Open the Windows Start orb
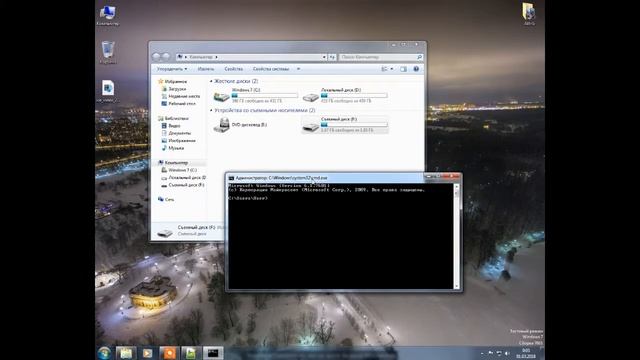 [104, 353]
